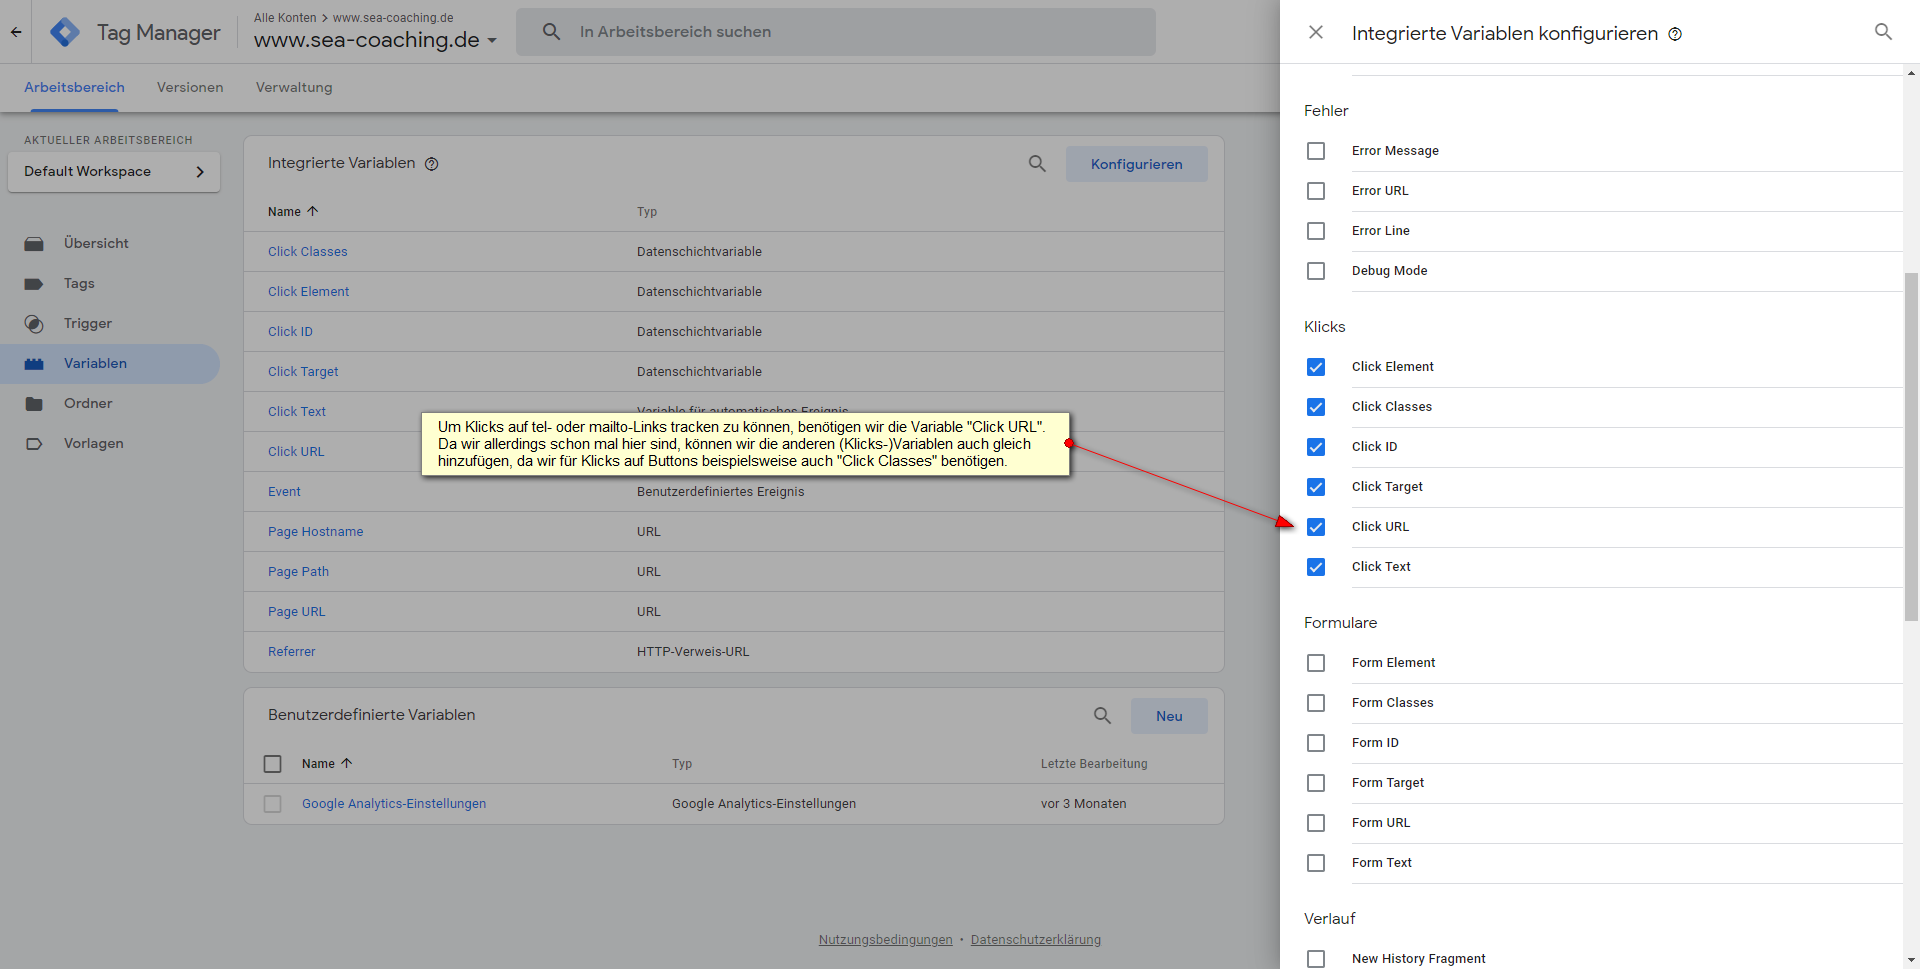Click the Konfigurieren button

point(1136,164)
